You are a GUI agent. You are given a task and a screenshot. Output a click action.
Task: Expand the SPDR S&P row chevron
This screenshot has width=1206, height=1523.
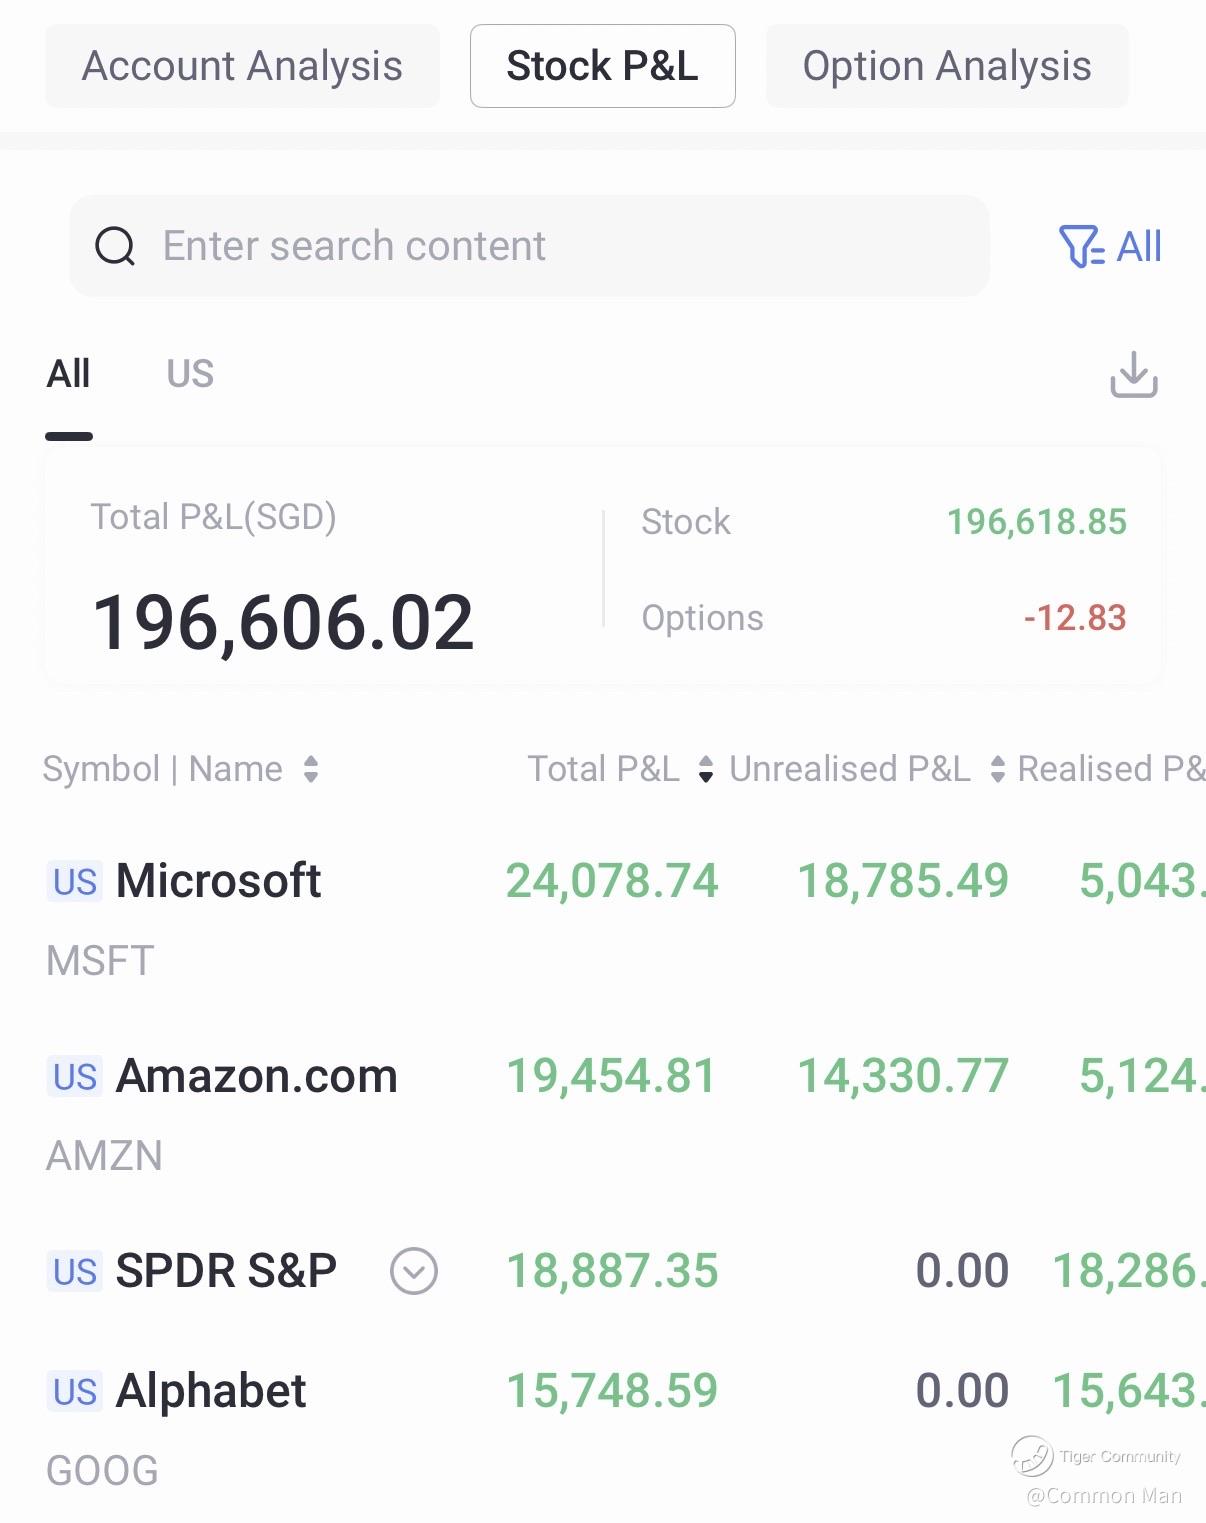point(414,1271)
